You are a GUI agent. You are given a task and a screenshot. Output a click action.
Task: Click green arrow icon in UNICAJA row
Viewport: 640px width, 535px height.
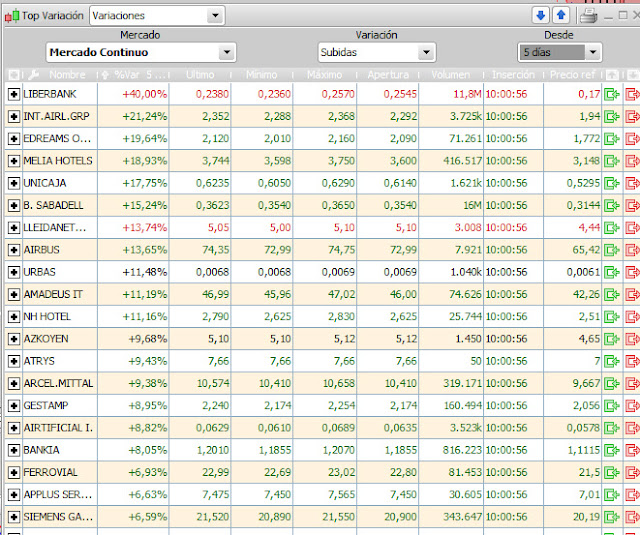pos(612,183)
